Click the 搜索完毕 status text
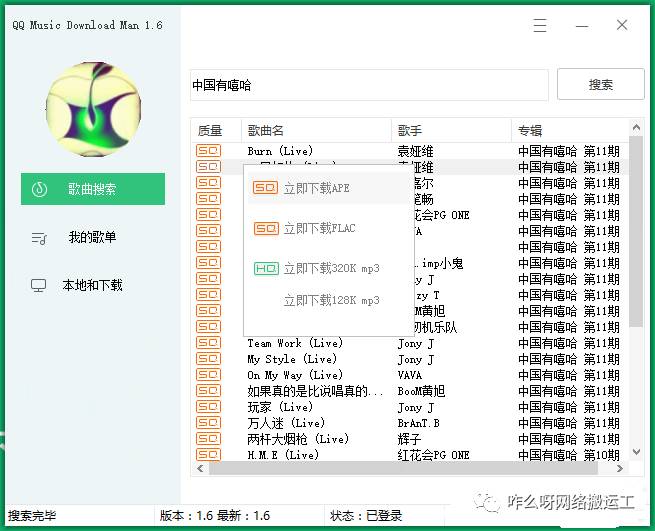655x531 pixels. [32, 516]
